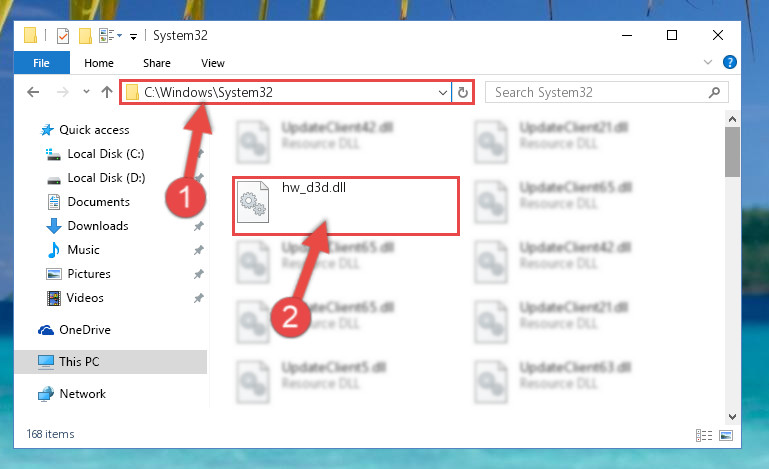Viewport: 769px width, 469px height.
Task: Select the hw_d3d.dll file
Action: 346,206
